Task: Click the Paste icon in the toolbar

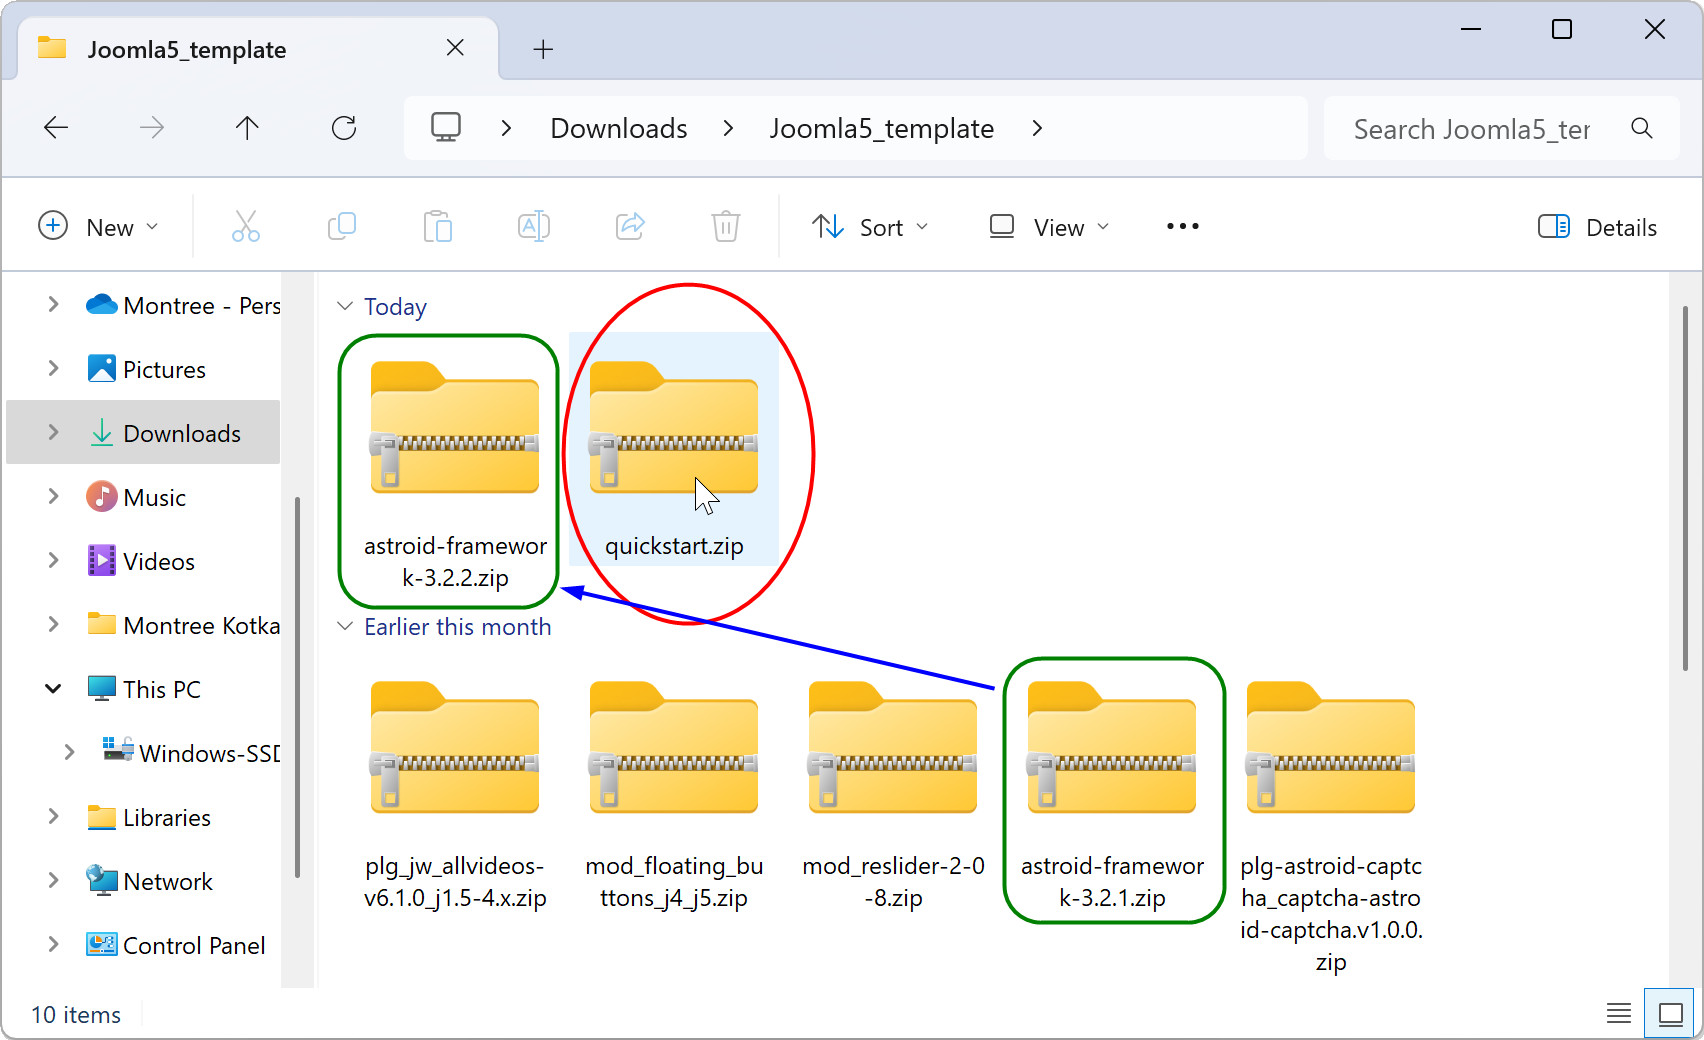Action: [x=438, y=226]
